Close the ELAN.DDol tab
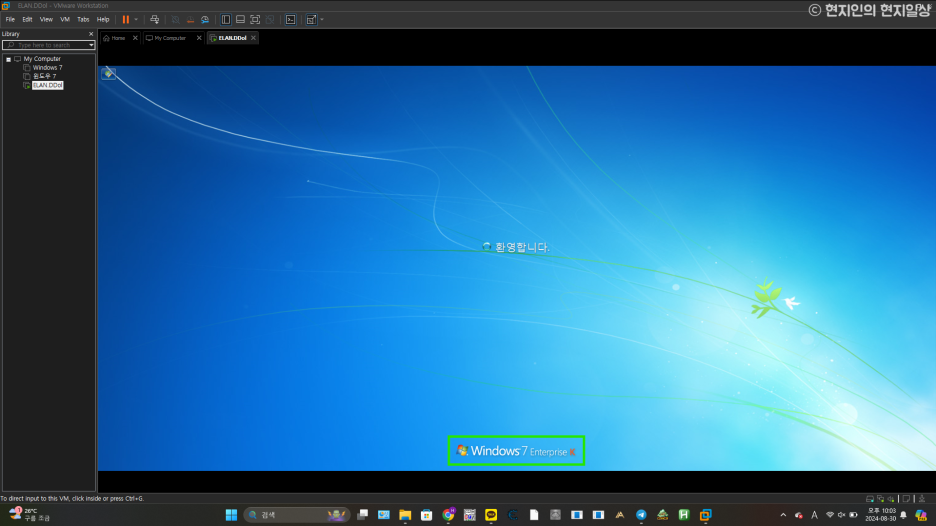Viewport: 936px width, 526px height. [253, 38]
